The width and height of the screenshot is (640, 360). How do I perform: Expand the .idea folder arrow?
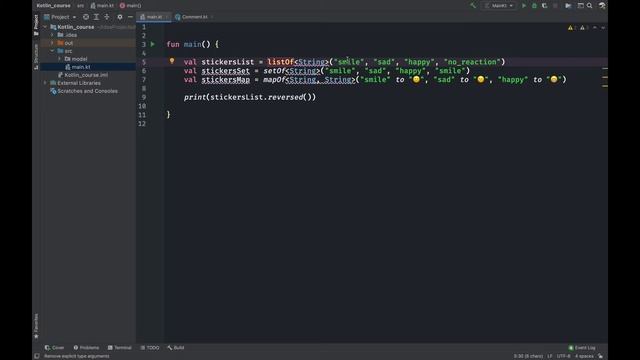coord(52,35)
